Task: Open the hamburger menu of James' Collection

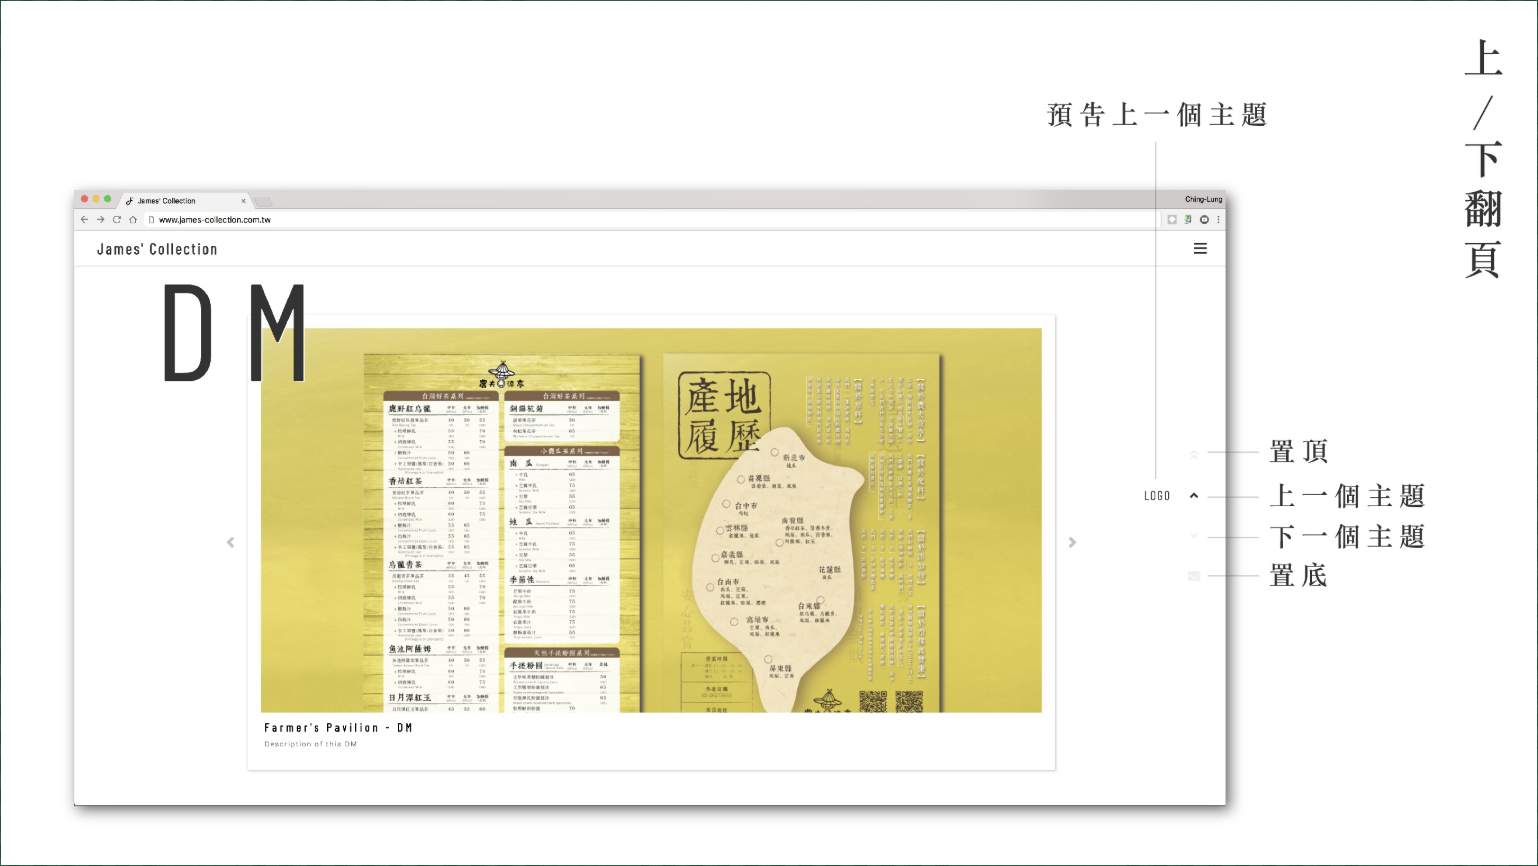Action: coord(1200,248)
